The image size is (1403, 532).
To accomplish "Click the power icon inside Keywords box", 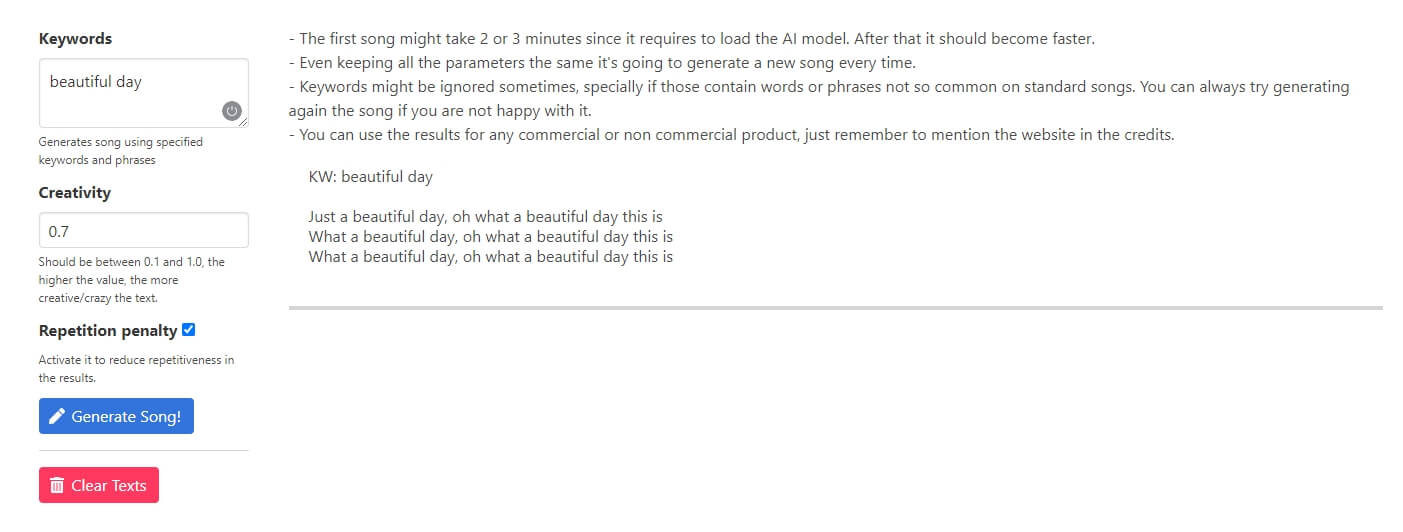I will pyautogui.click(x=232, y=111).
